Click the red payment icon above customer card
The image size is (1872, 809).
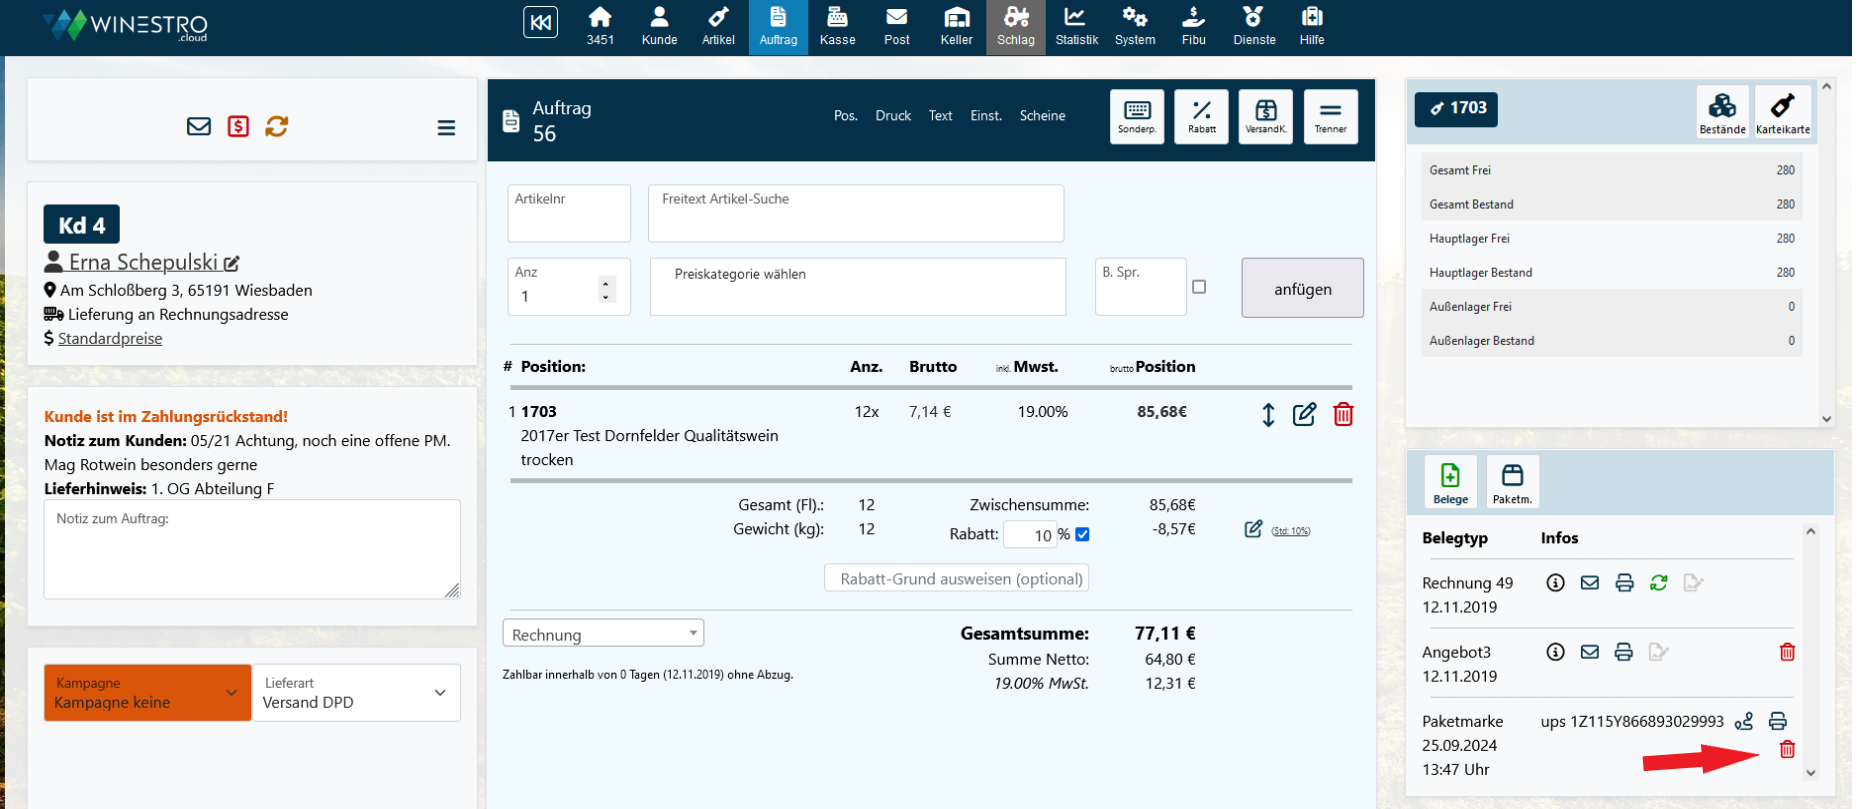pyautogui.click(x=238, y=126)
